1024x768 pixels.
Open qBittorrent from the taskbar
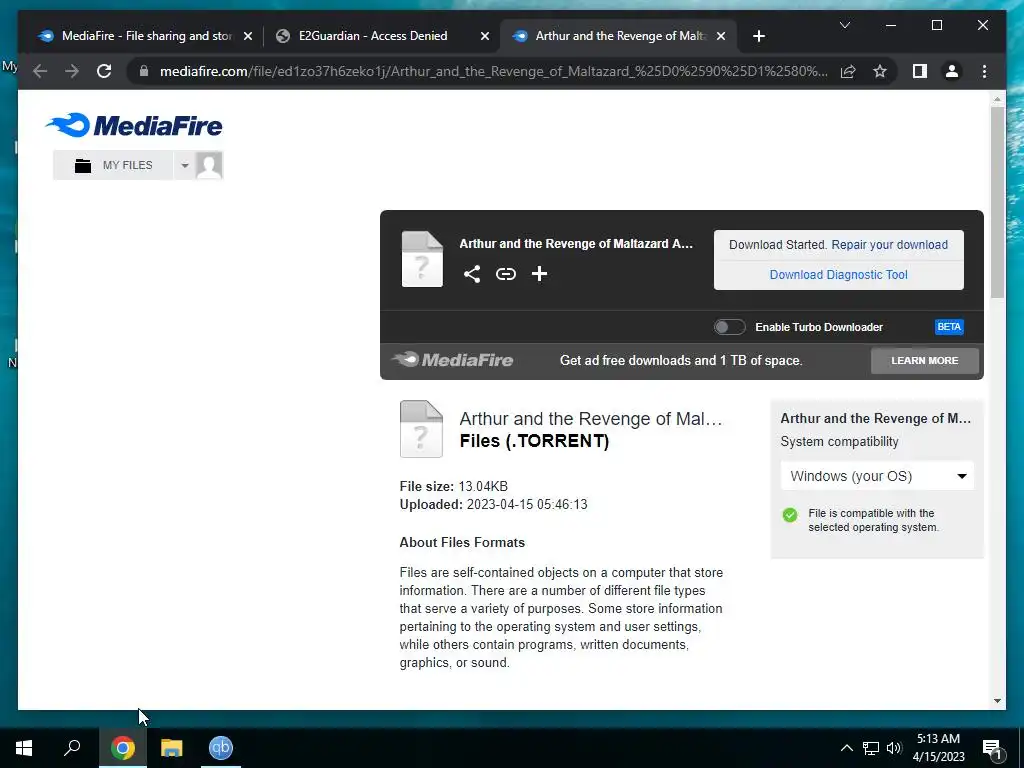[221, 748]
